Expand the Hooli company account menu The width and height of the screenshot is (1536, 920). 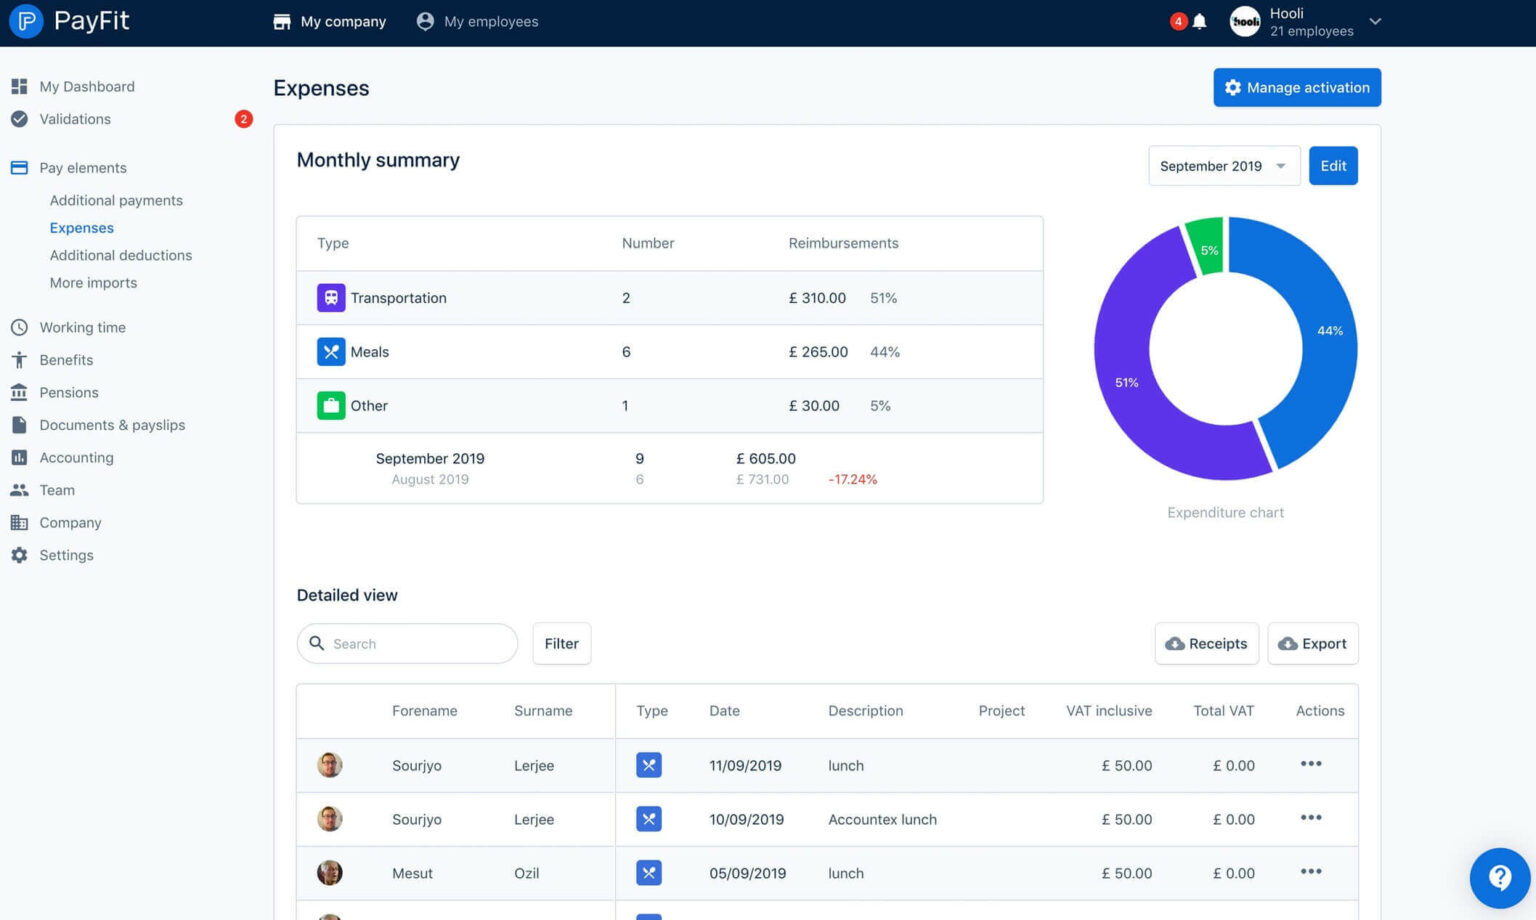pyautogui.click(x=1305, y=21)
